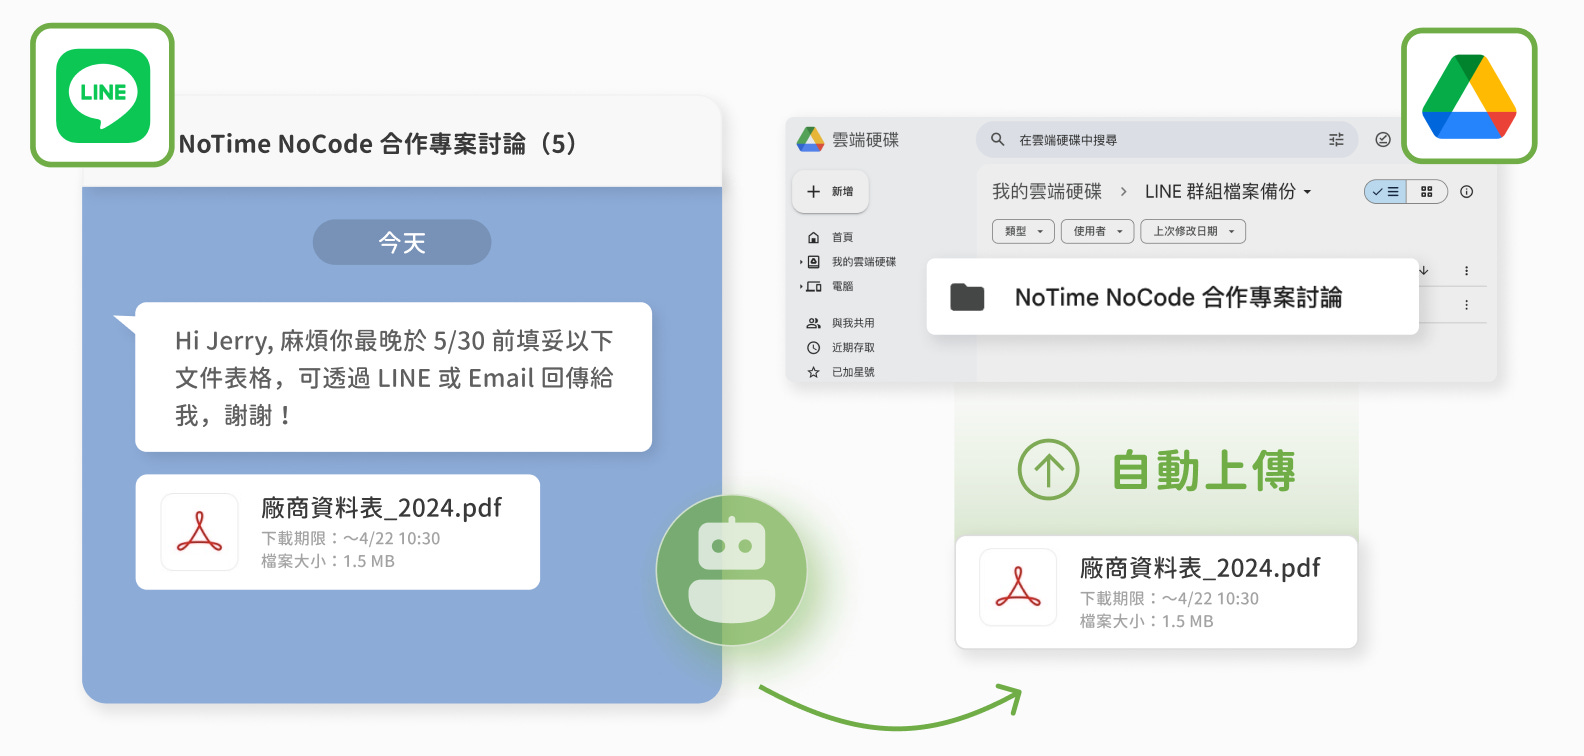Click the circled up-arrow upload icon
The image size is (1584, 756).
[x=1048, y=469]
